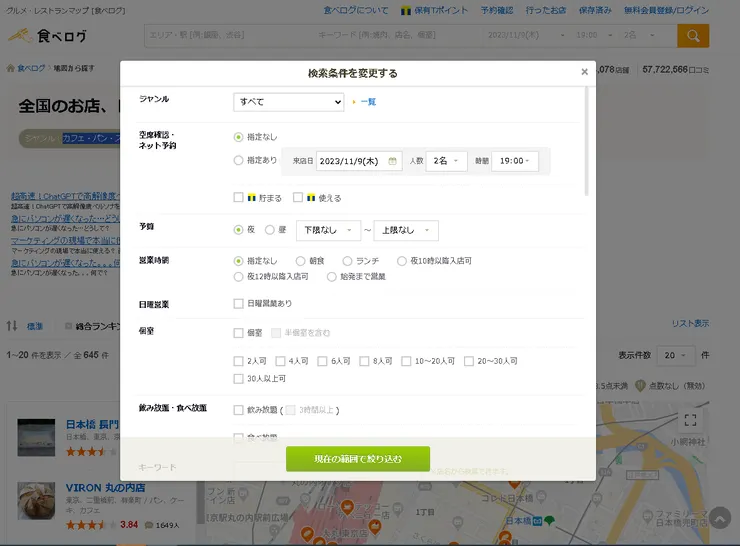The image size is (740, 546).
Task: Click the T-point icon in header
Action: point(406,10)
